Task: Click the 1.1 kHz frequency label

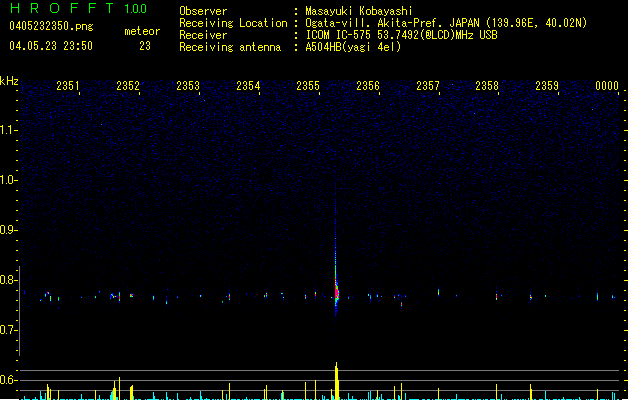Action: click(9, 130)
